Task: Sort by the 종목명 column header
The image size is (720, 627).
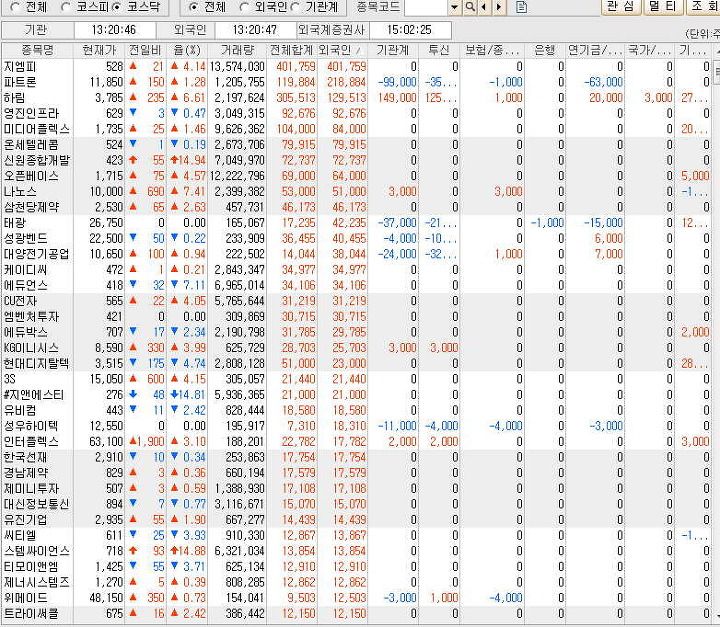Action: pos(38,50)
